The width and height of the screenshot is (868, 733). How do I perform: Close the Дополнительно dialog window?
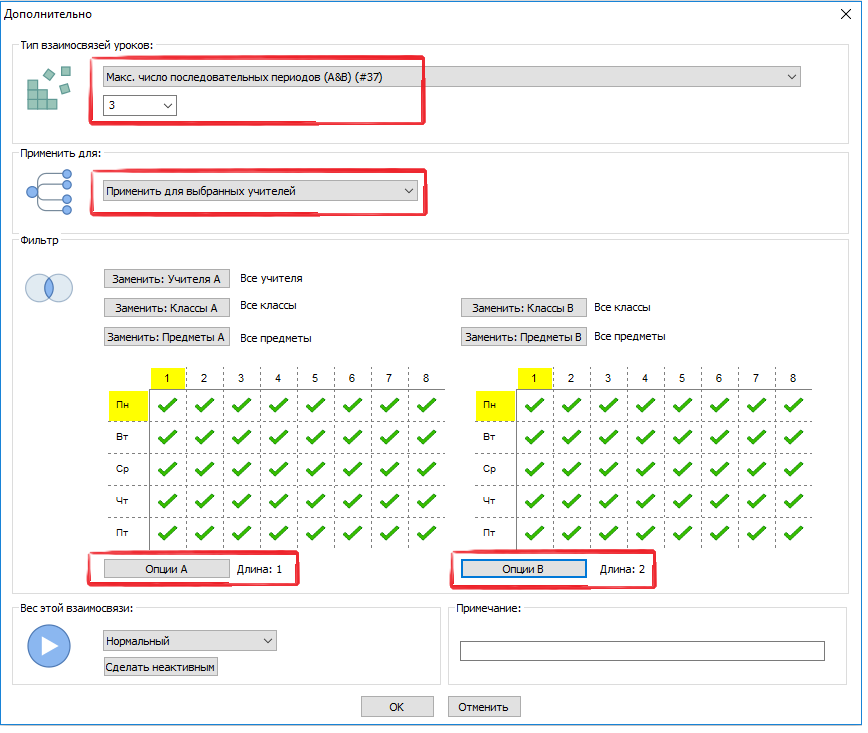point(846,14)
